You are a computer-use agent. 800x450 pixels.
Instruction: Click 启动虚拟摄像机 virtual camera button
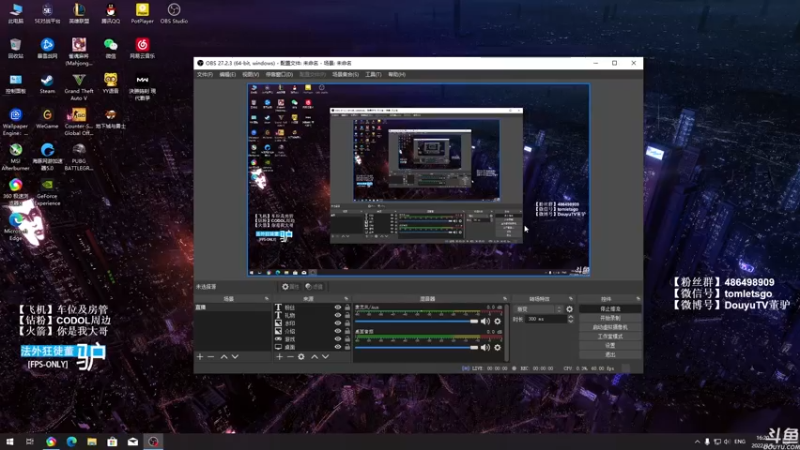click(x=610, y=327)
